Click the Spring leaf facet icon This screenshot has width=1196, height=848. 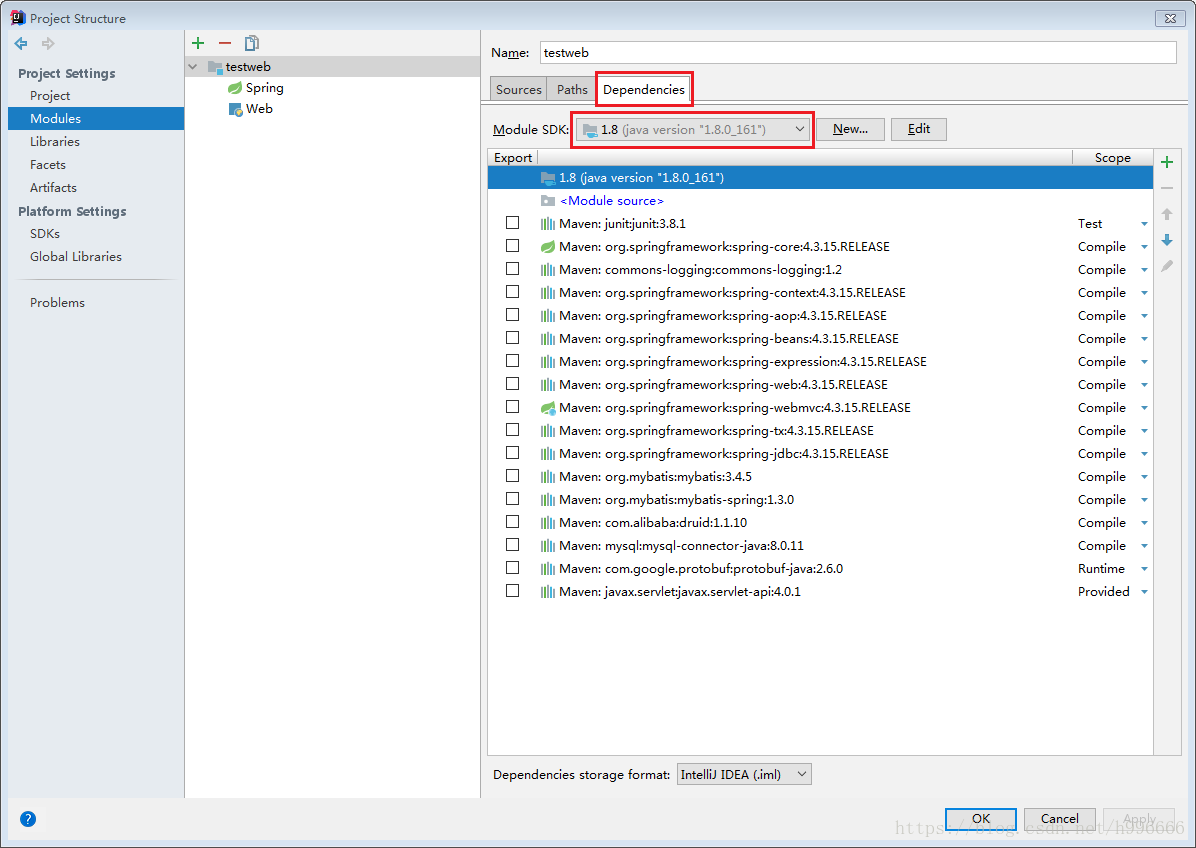pyautogui.click(x=235, y=88)
